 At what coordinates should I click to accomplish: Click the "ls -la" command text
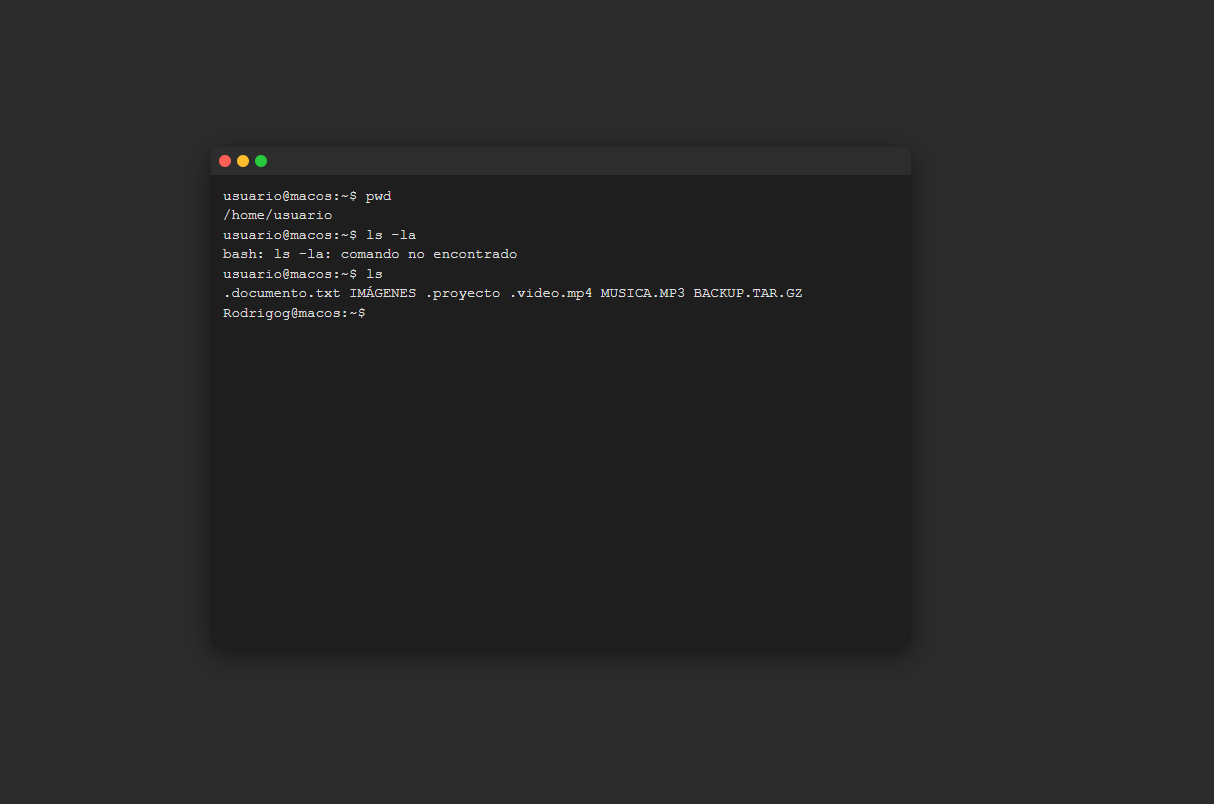click(391, 235)
